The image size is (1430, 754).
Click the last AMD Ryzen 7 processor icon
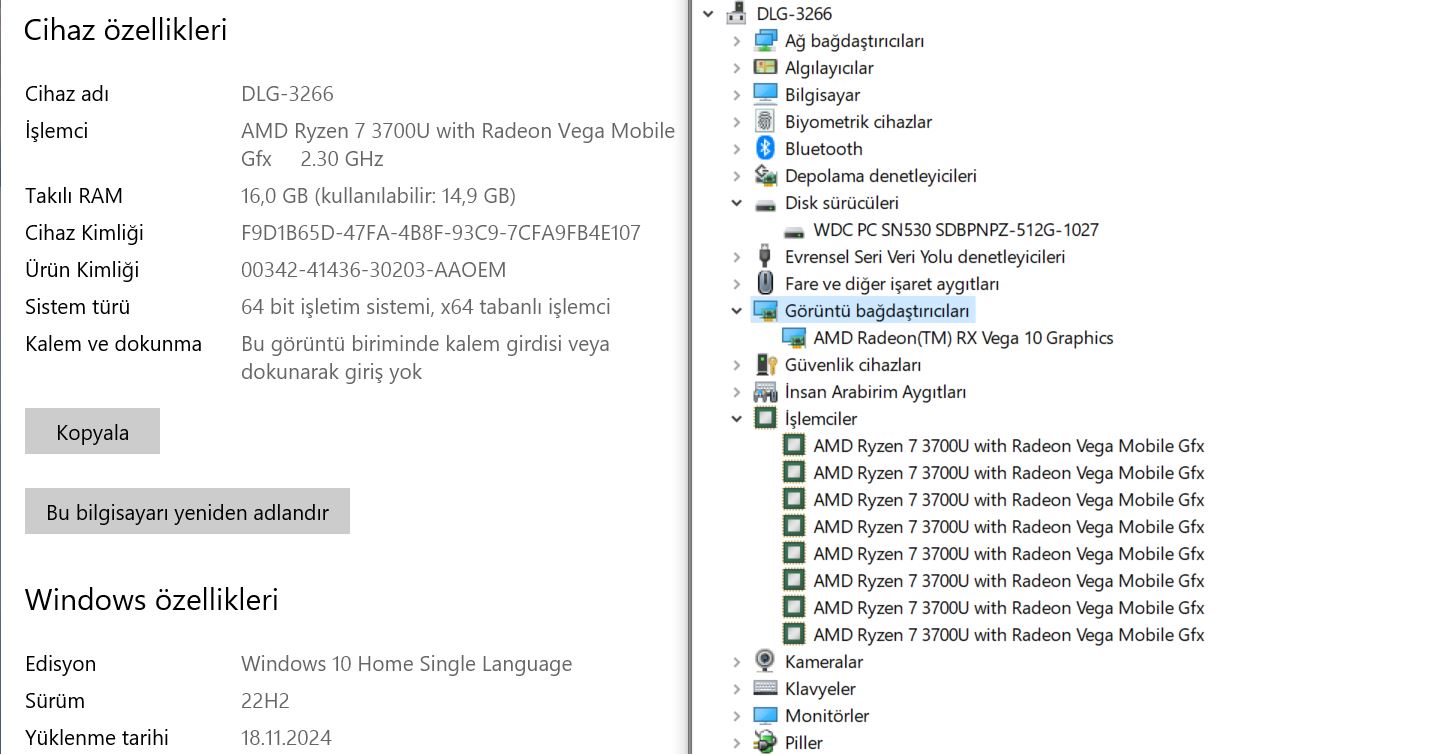pyautogui.click(x=794, y=634)
